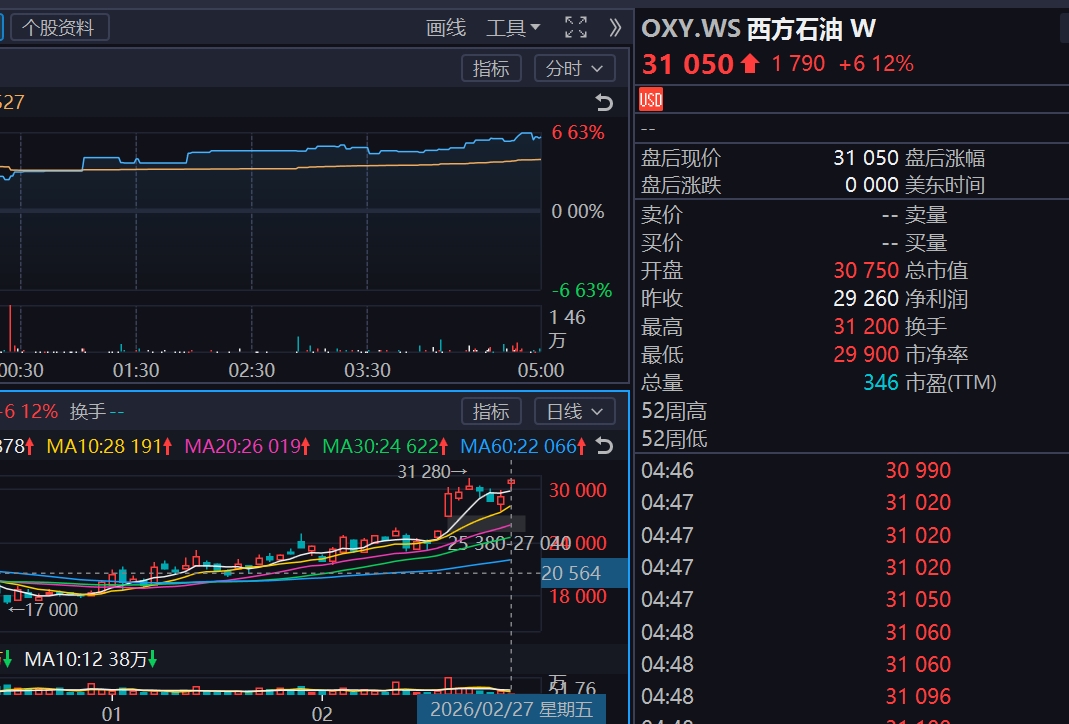
Task: Click 画线 draw line tool
Action: coord(446,28)
